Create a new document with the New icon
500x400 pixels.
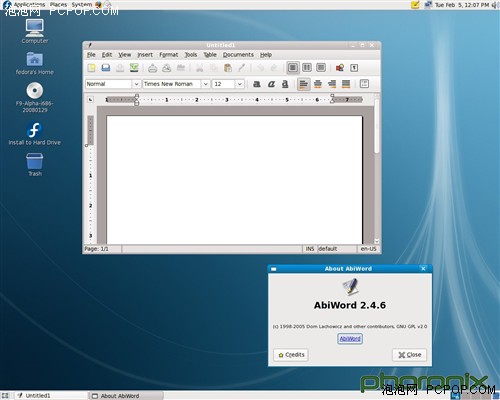point(91,68)
